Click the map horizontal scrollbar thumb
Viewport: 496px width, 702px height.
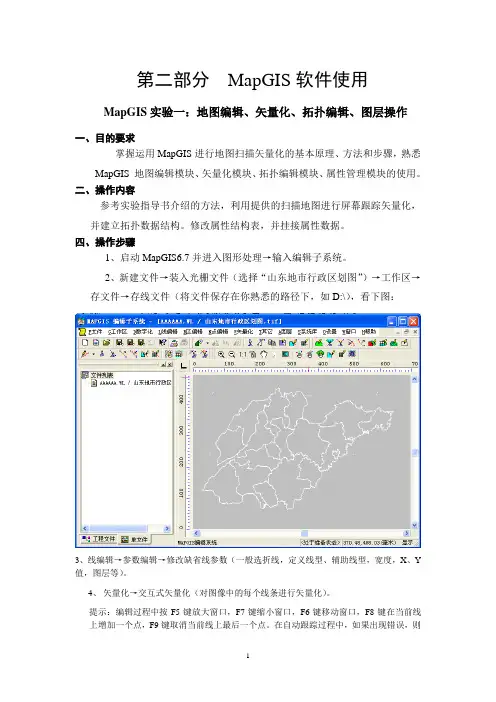tap(304, 533)
